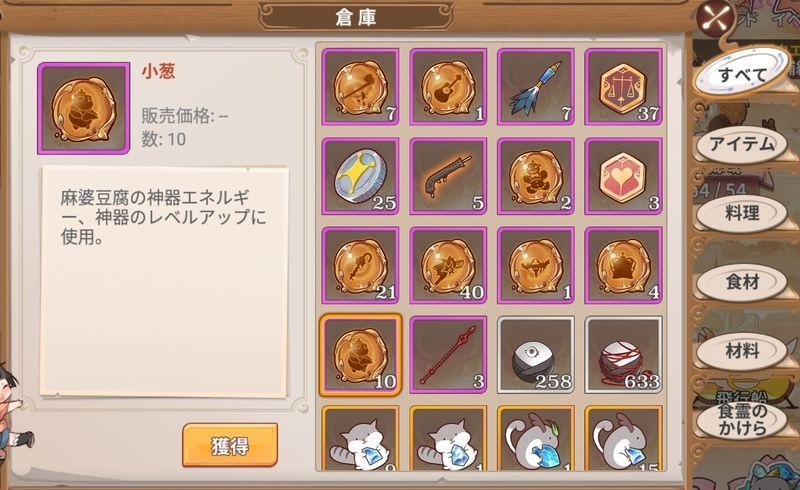Open the 食霊のかけら tab

pos(742,420)
